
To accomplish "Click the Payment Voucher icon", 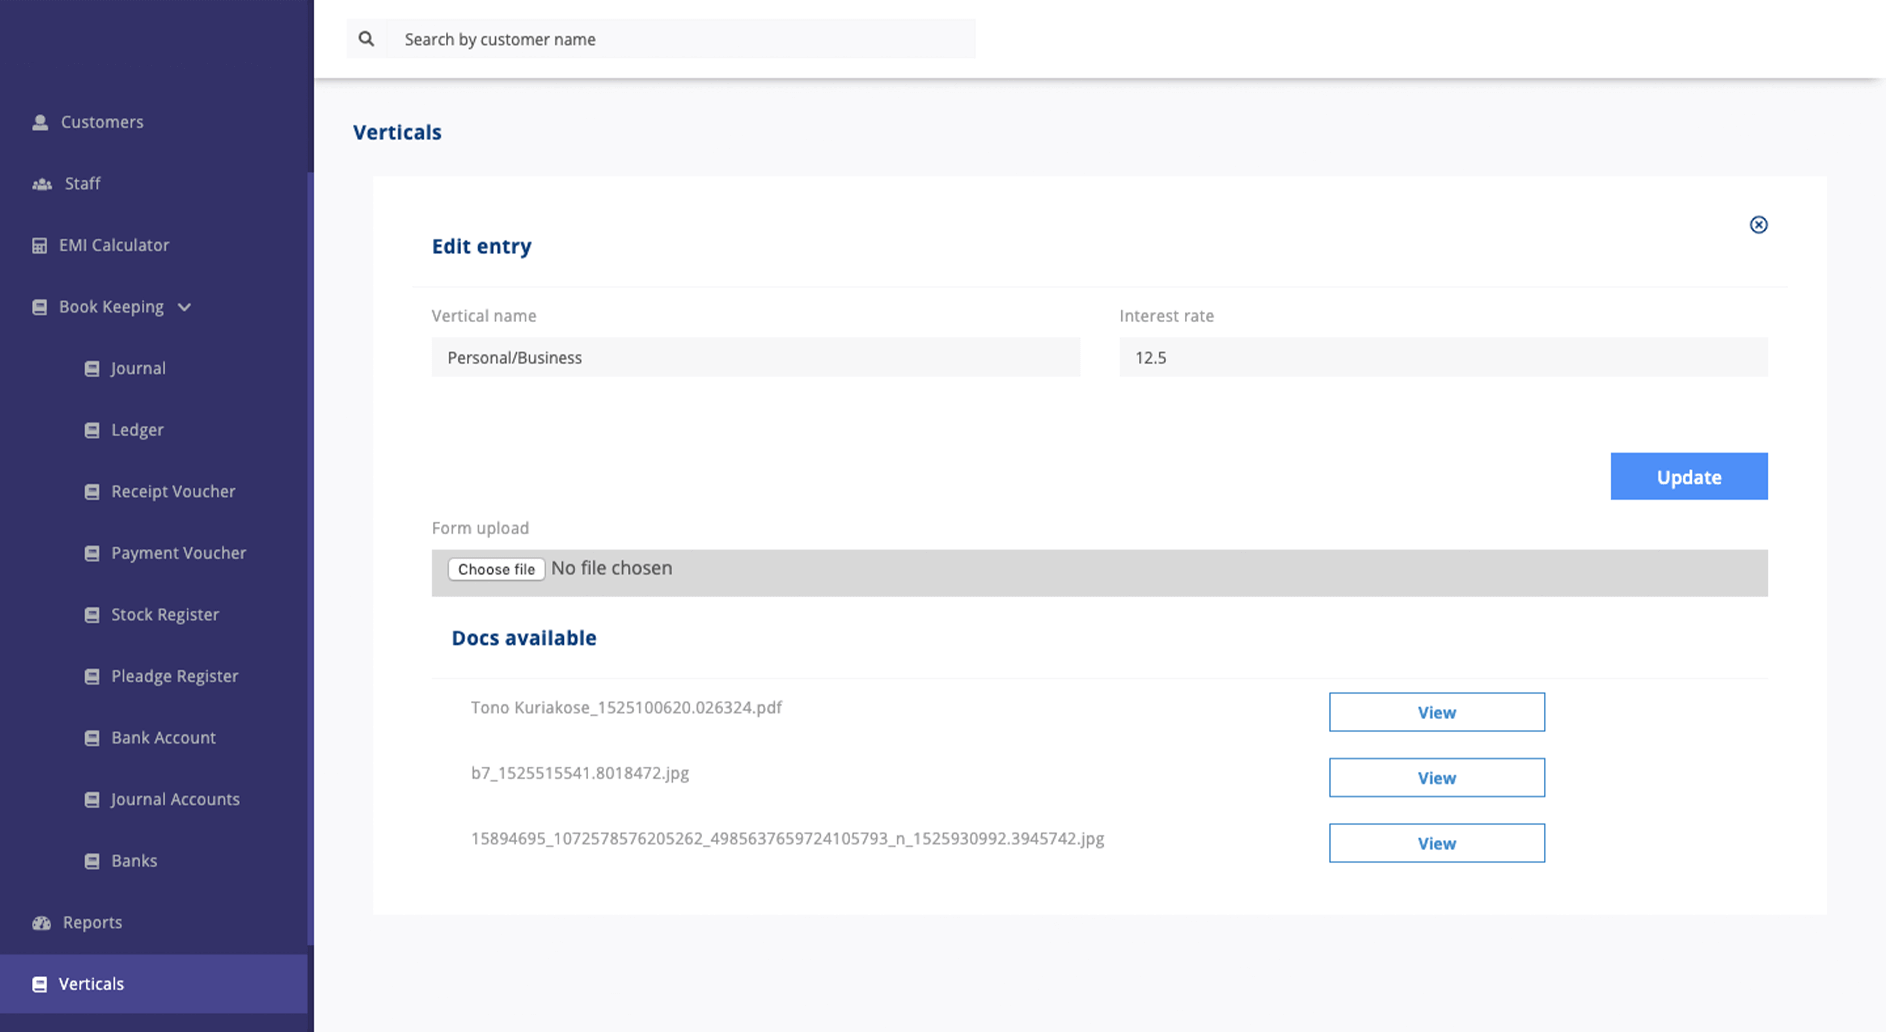I will [x=92, y=553].
